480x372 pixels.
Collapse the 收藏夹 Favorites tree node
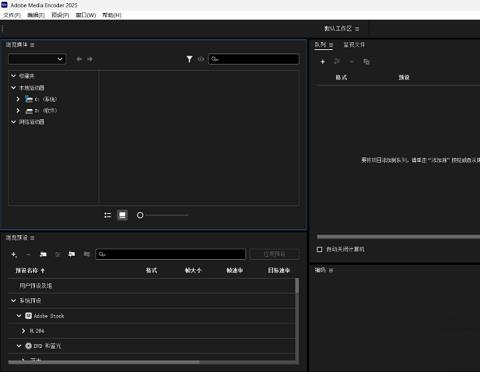(x=14, y=76)
